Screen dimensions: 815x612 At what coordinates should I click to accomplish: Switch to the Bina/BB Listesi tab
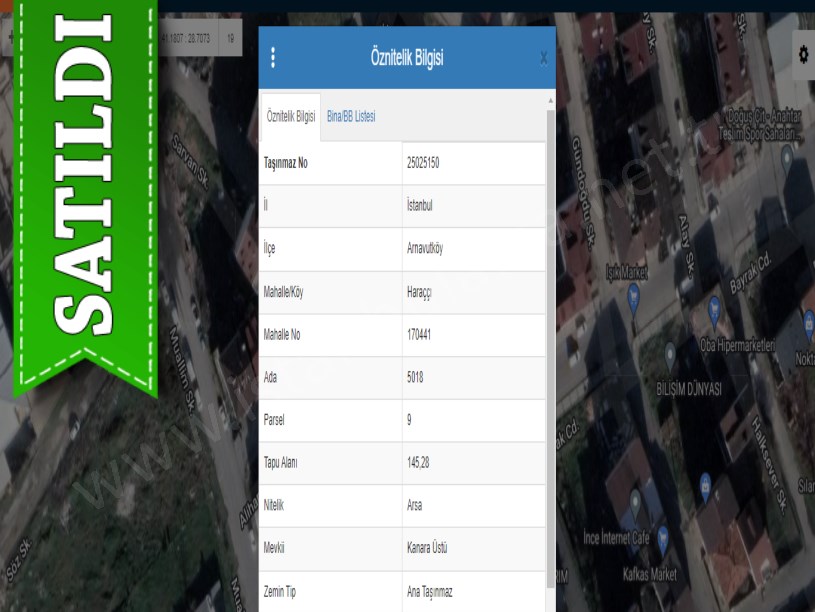tap(351, 117)
